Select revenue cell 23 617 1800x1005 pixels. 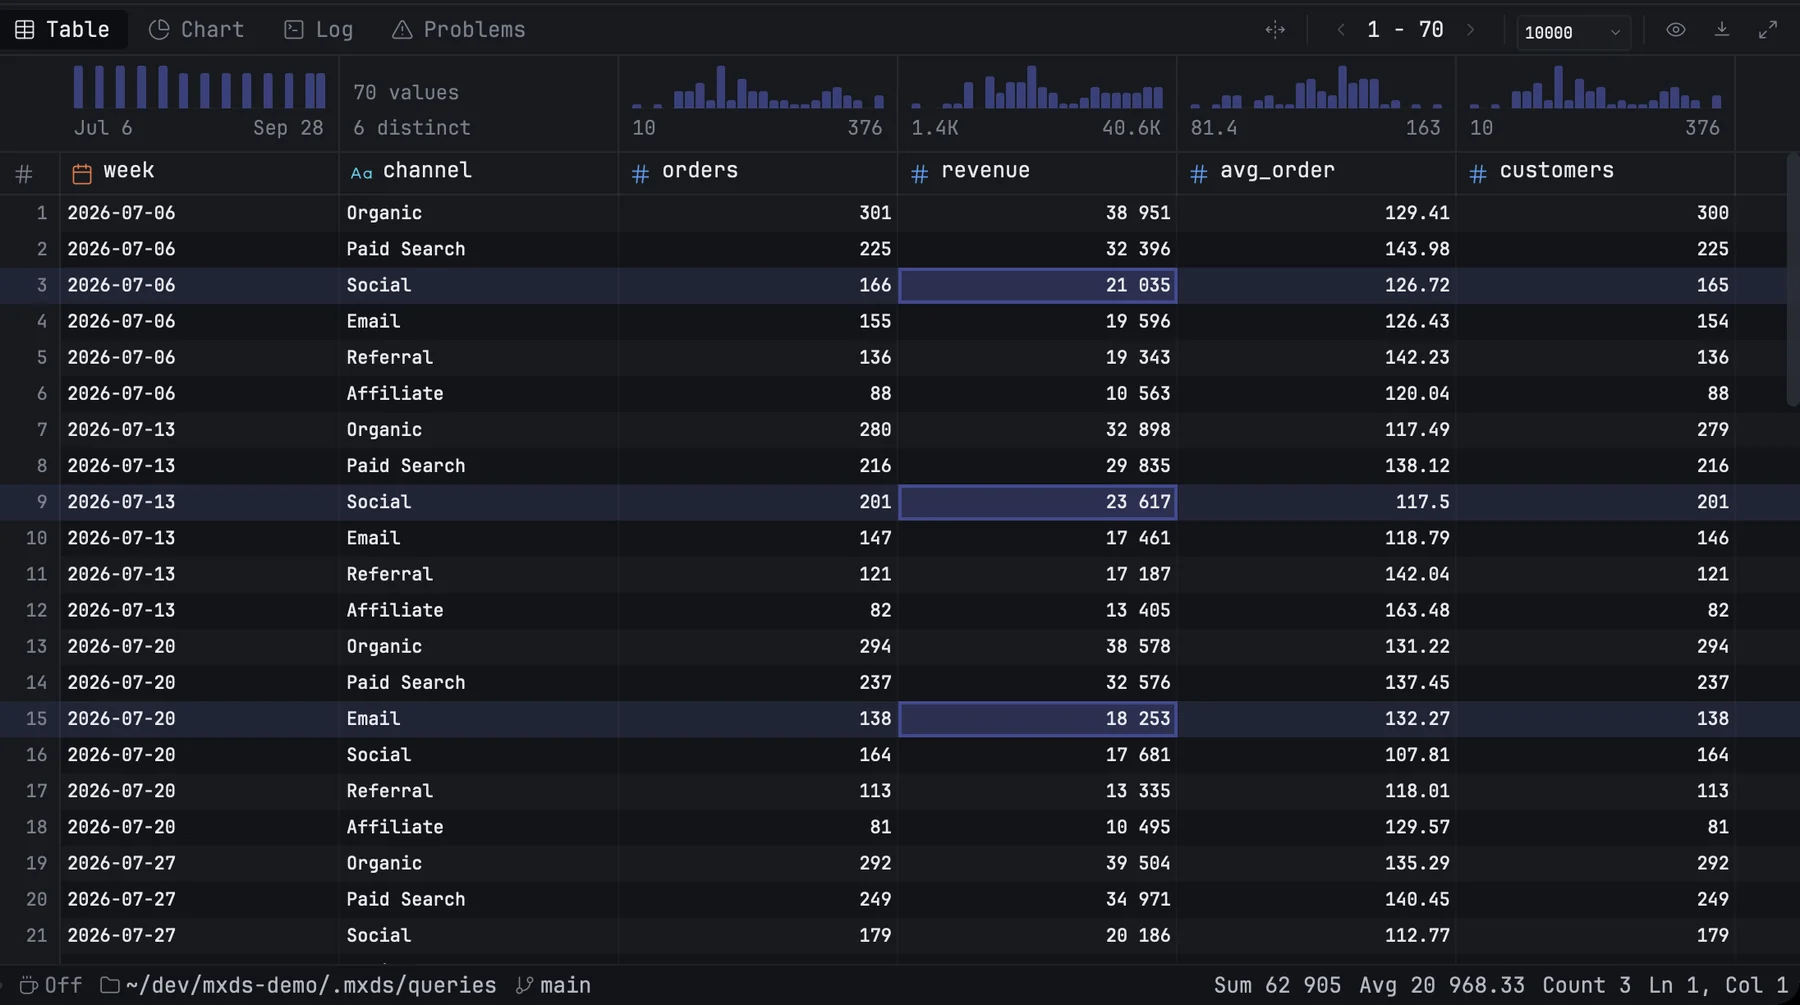[x=1037, y=502]
